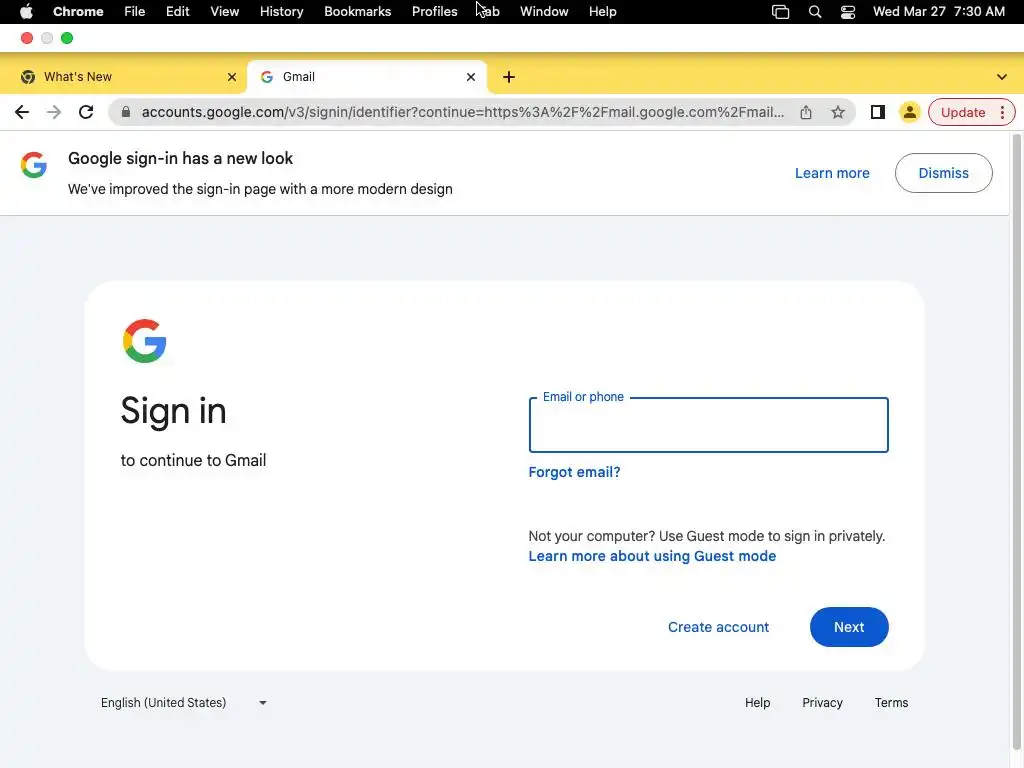Open the History menu
This screenshot has width=1024, height=768.
pyautogui.click(x=281, y=11)
